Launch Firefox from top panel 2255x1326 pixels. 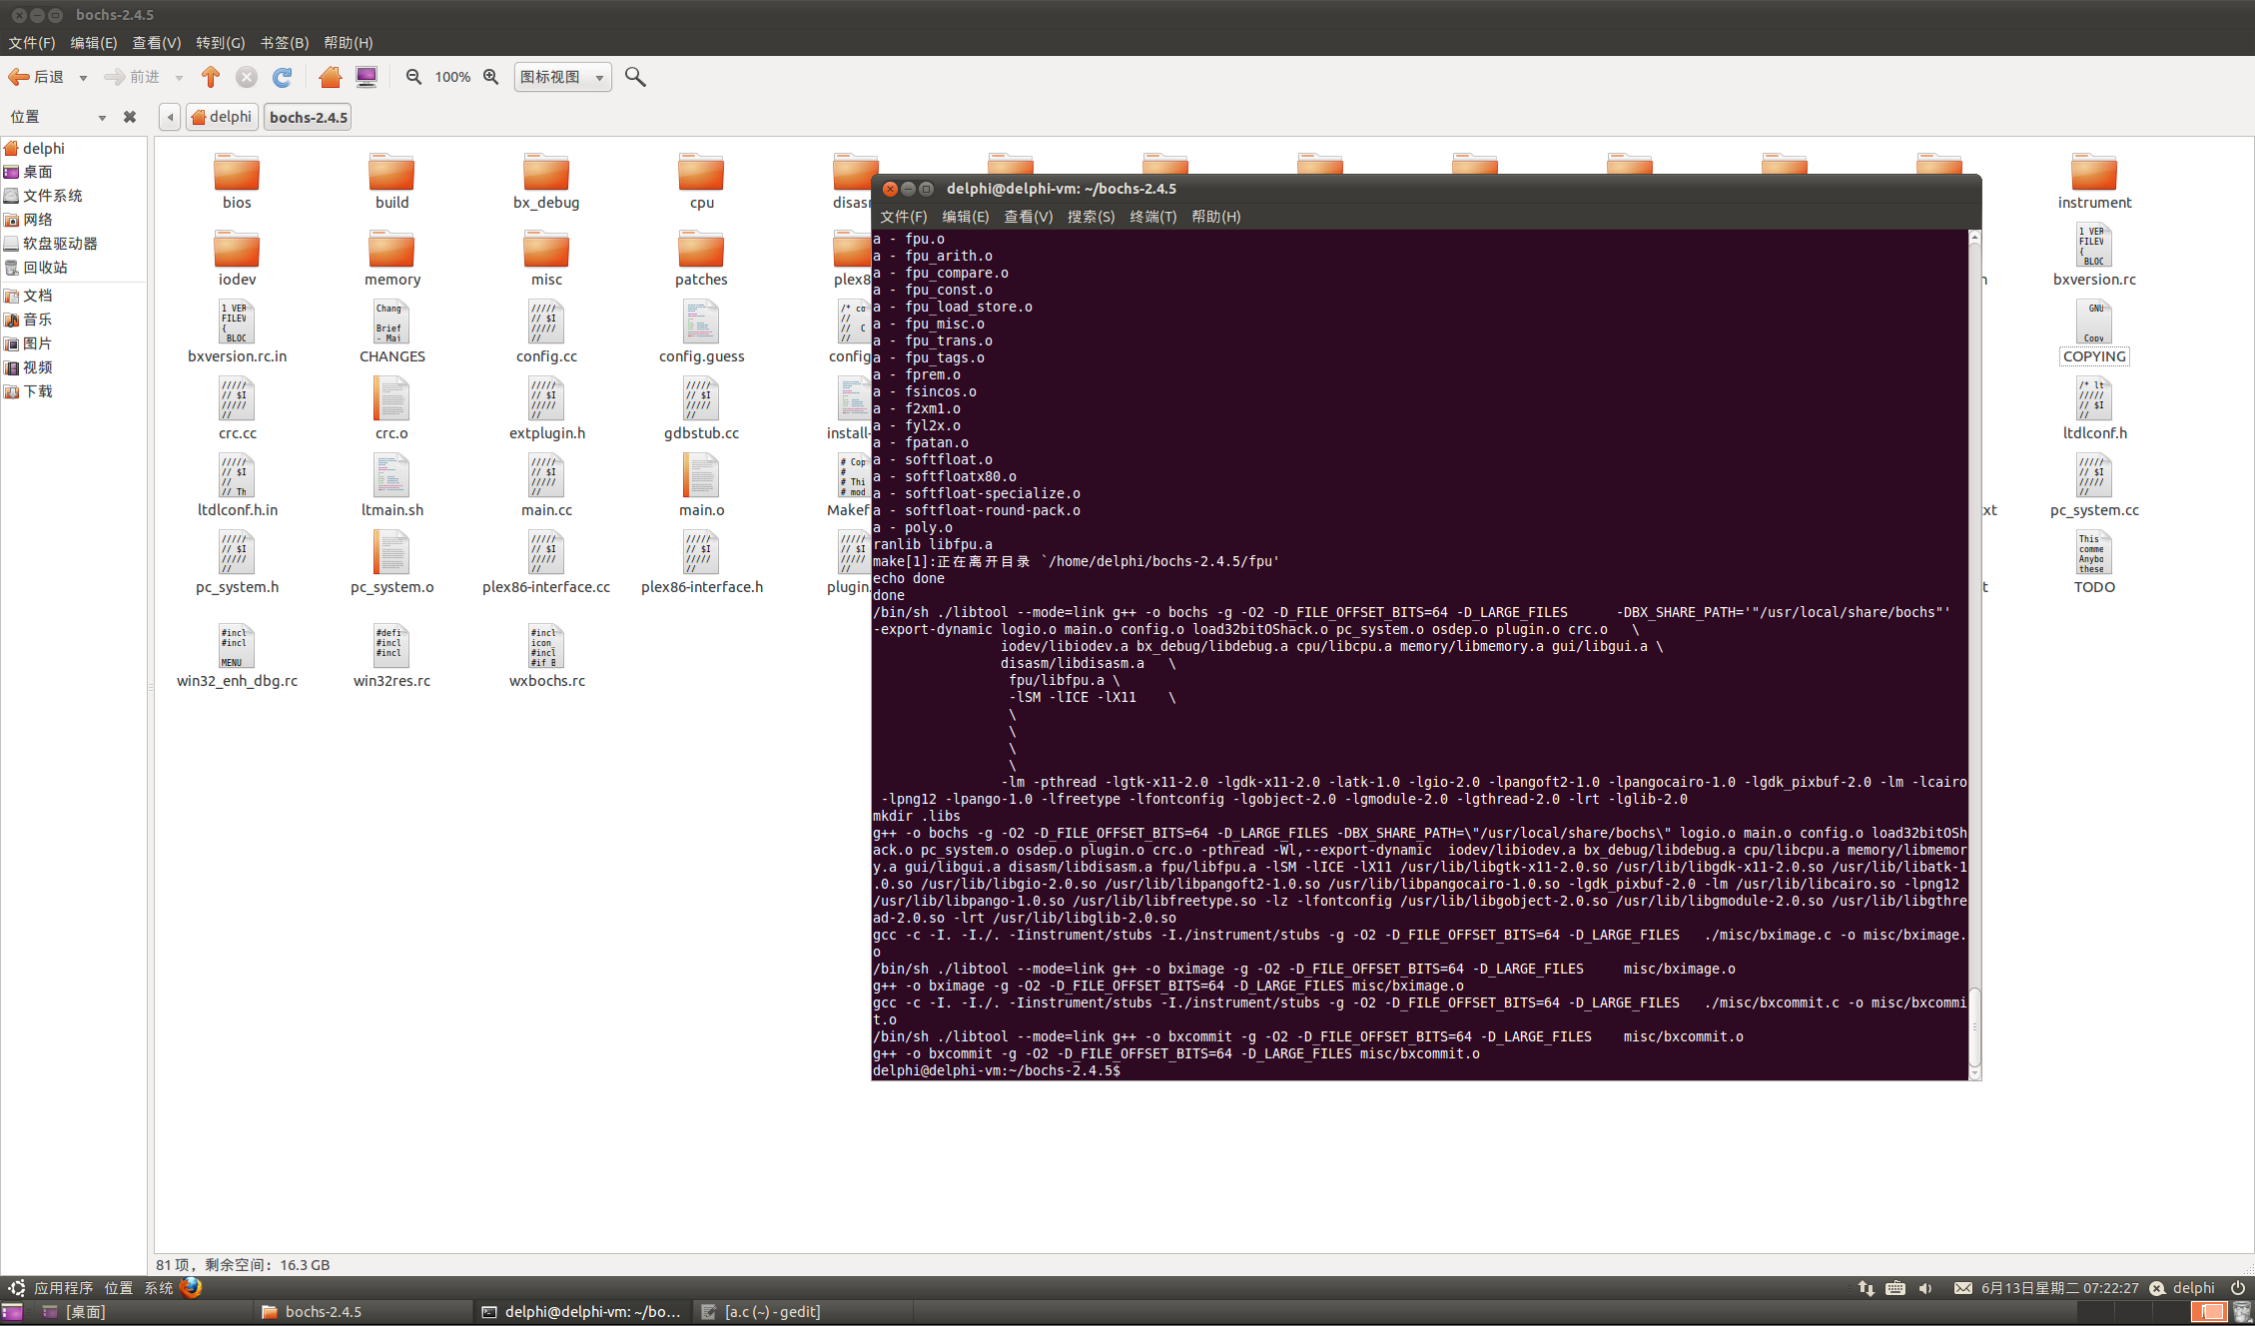point(191,1288)
